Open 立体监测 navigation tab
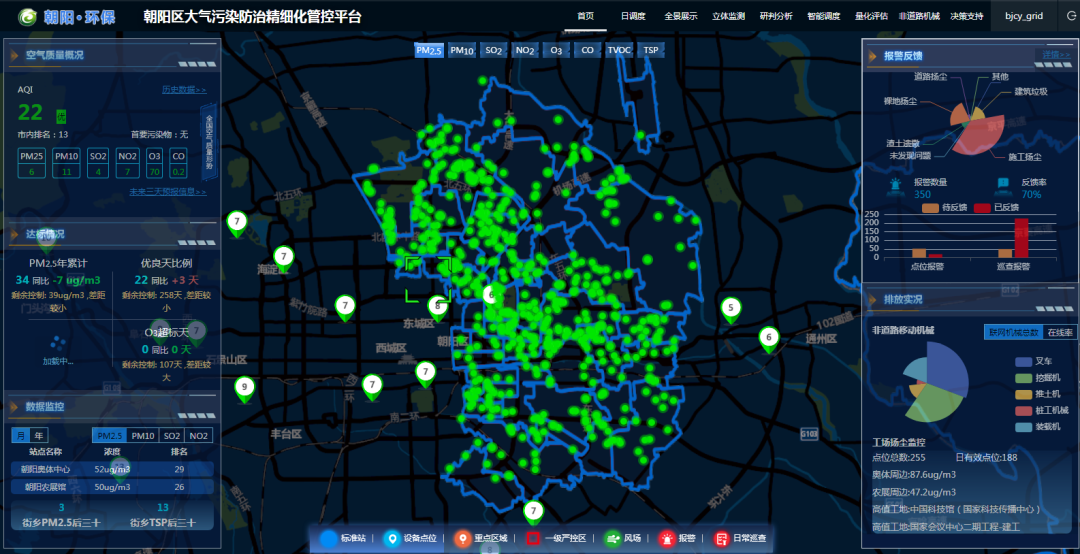This screenshot has height=554, width=1080. tap(728, 16)
